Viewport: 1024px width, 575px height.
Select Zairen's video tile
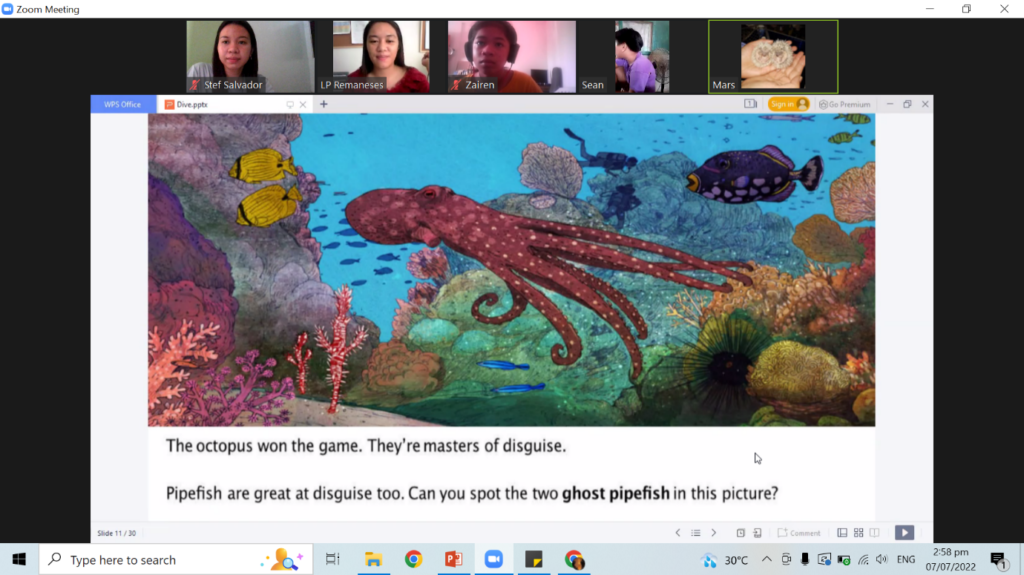click(x=512, y=56)
